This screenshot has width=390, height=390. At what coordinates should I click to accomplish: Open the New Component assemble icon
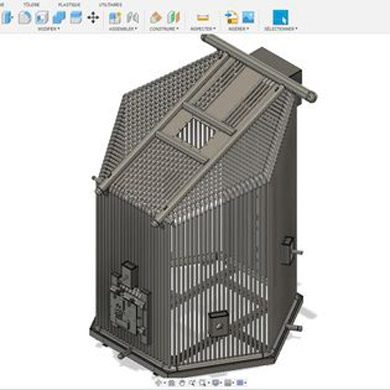115,17
